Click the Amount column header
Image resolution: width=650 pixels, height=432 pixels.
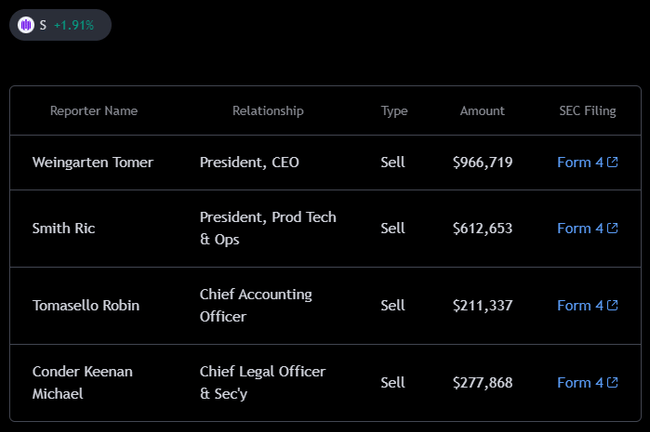[x=482, y=111]
